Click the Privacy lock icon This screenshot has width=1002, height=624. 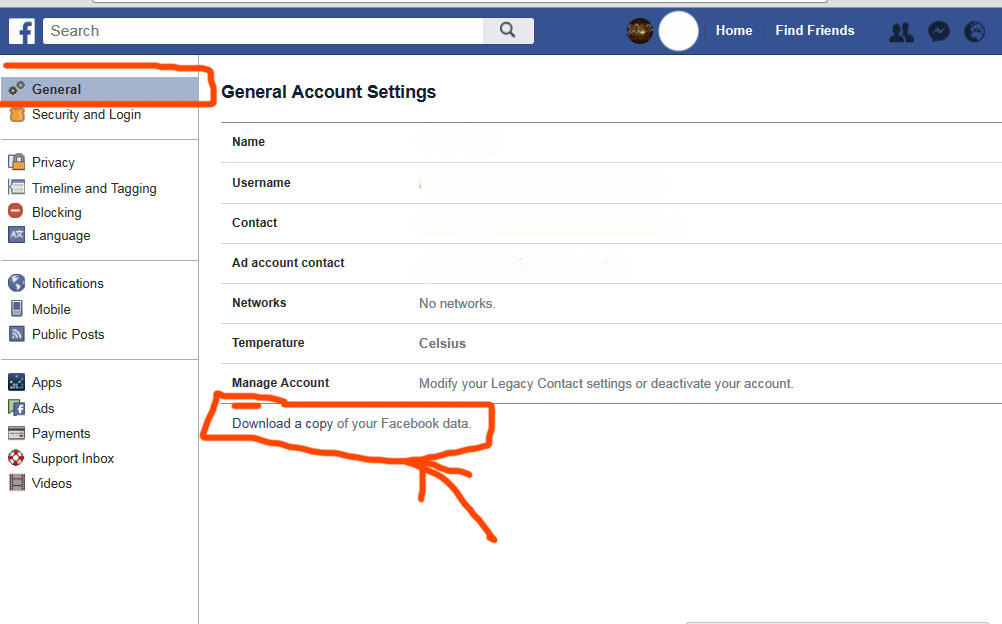coord(17,162)
